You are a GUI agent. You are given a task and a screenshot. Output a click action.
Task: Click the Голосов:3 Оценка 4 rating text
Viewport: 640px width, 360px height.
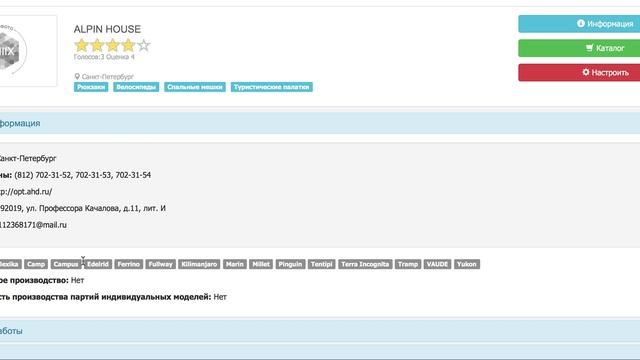(104, 57)
